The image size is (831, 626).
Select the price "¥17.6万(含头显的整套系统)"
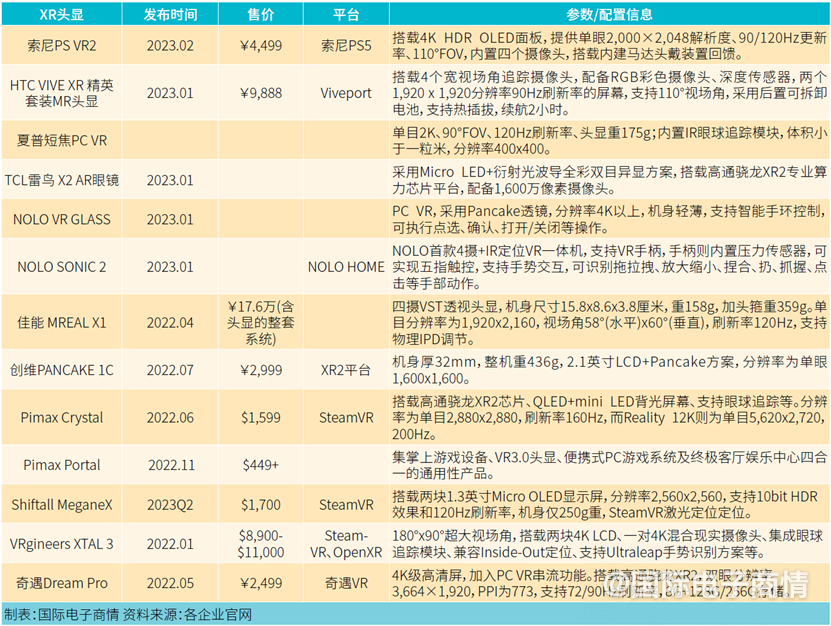click(261, 322)
